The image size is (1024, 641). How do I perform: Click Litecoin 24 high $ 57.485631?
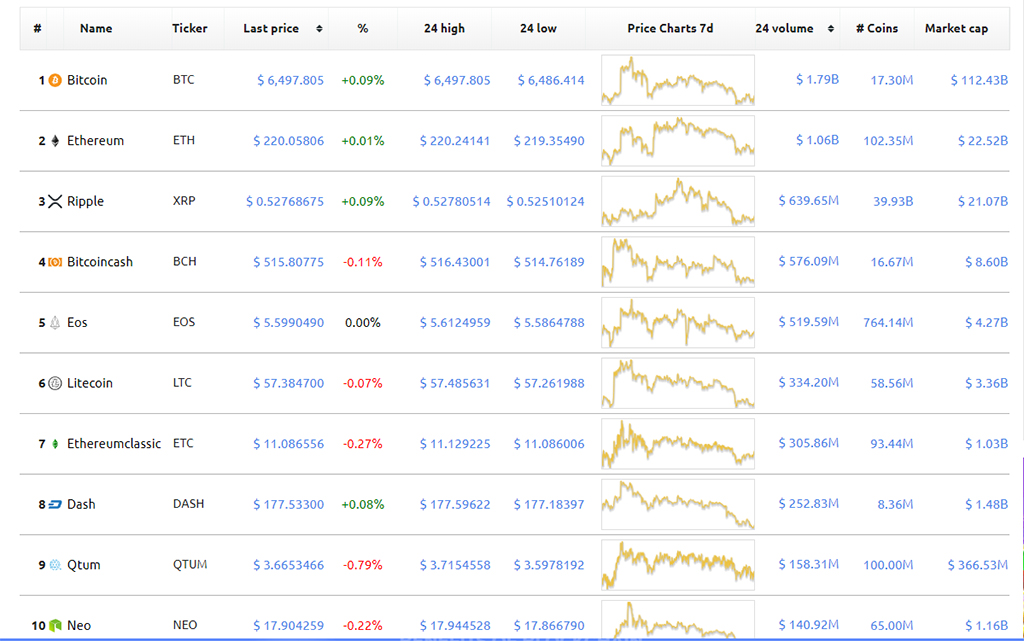click(x=455, y=383)
